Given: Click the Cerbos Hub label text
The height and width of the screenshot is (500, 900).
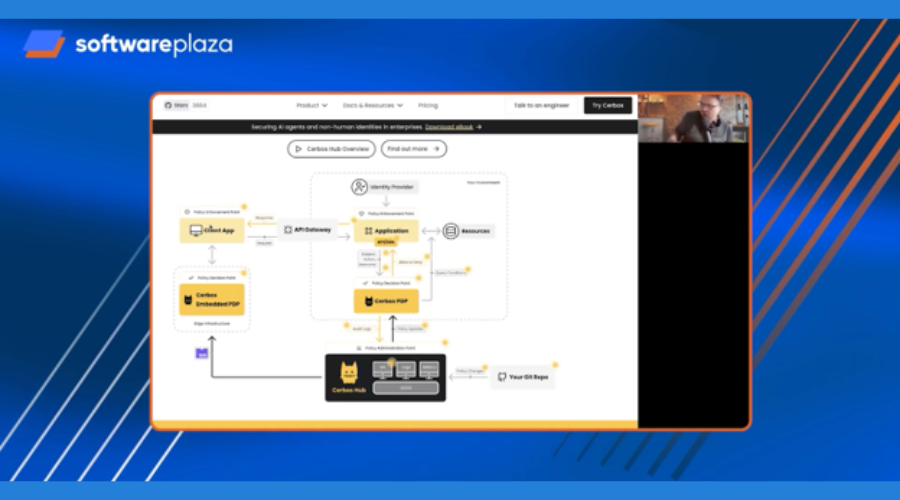Looking at the screenshot, I should [x=349, y=390].
